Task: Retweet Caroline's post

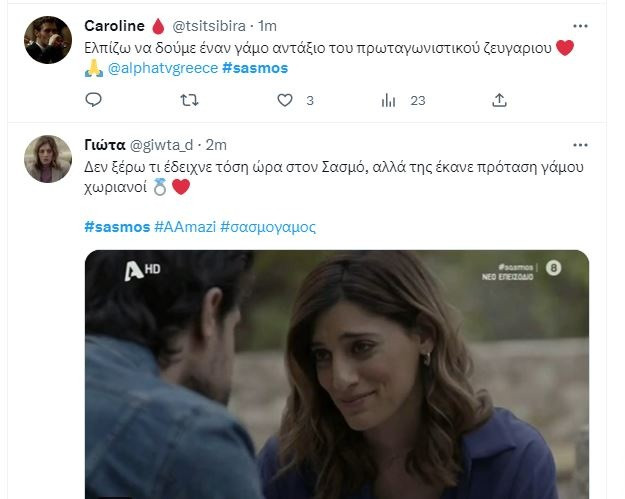Action: [x=189, y=100]
